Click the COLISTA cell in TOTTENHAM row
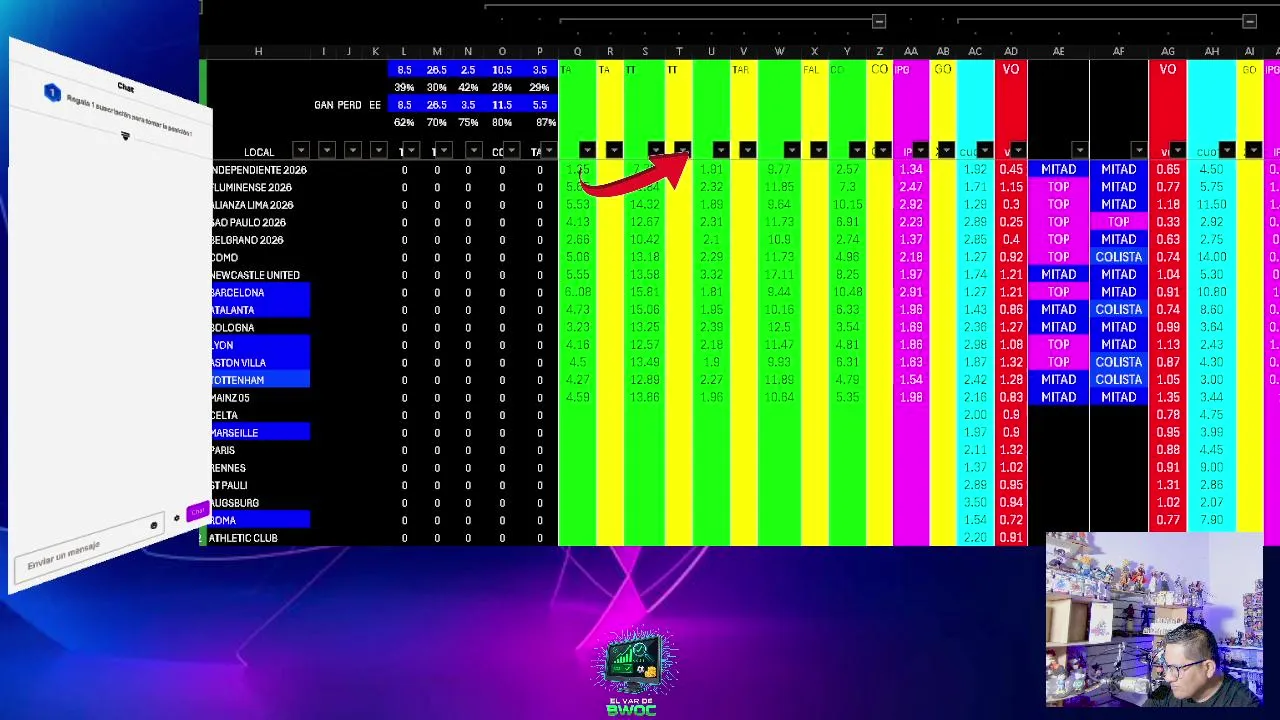 click(x=1118, y=380)
